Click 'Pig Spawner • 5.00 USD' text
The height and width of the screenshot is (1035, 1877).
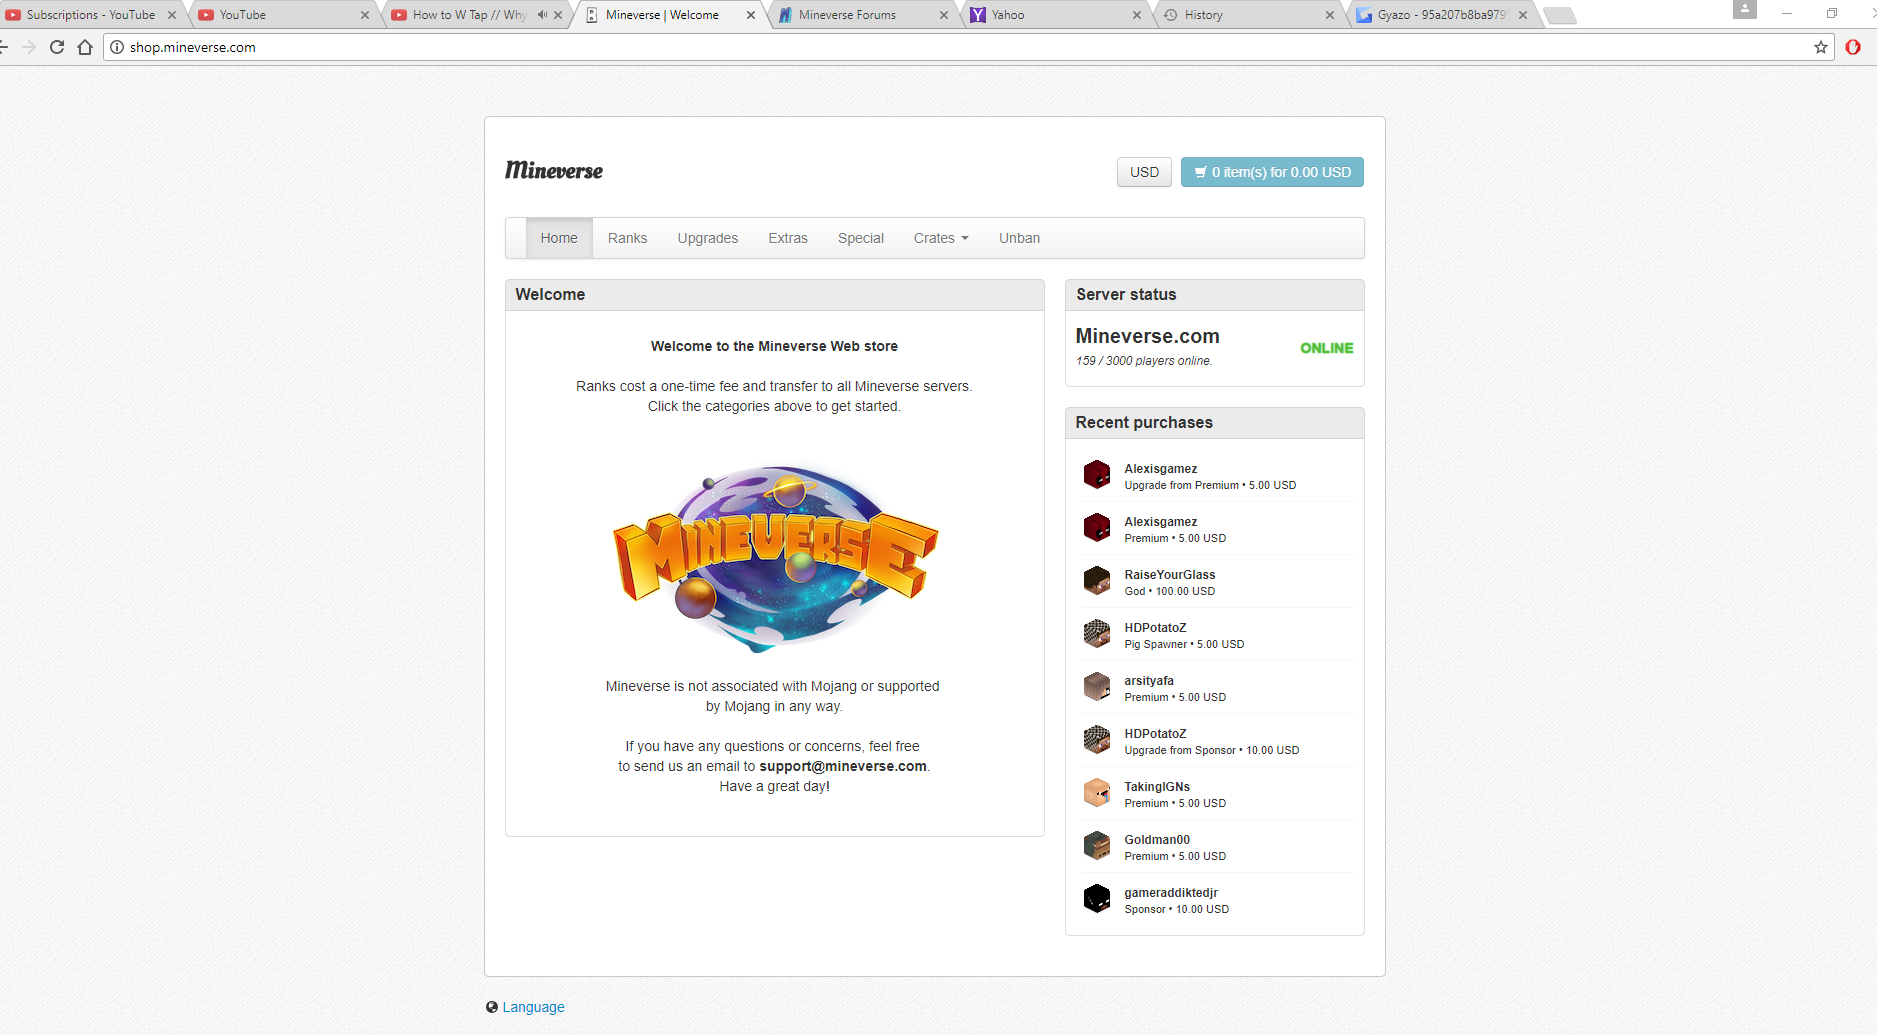(x=1184, y=644)
